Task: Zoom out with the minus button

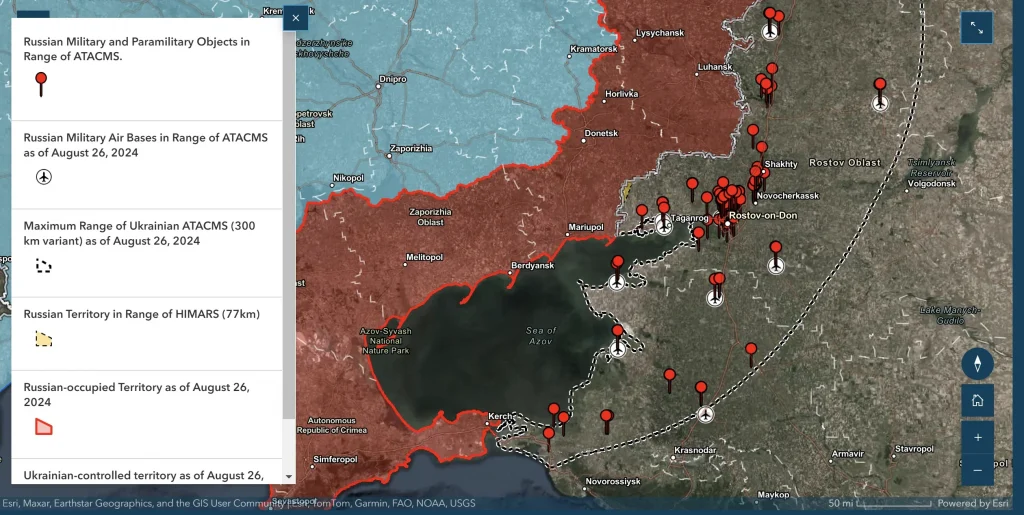Action: pos(978,470)
